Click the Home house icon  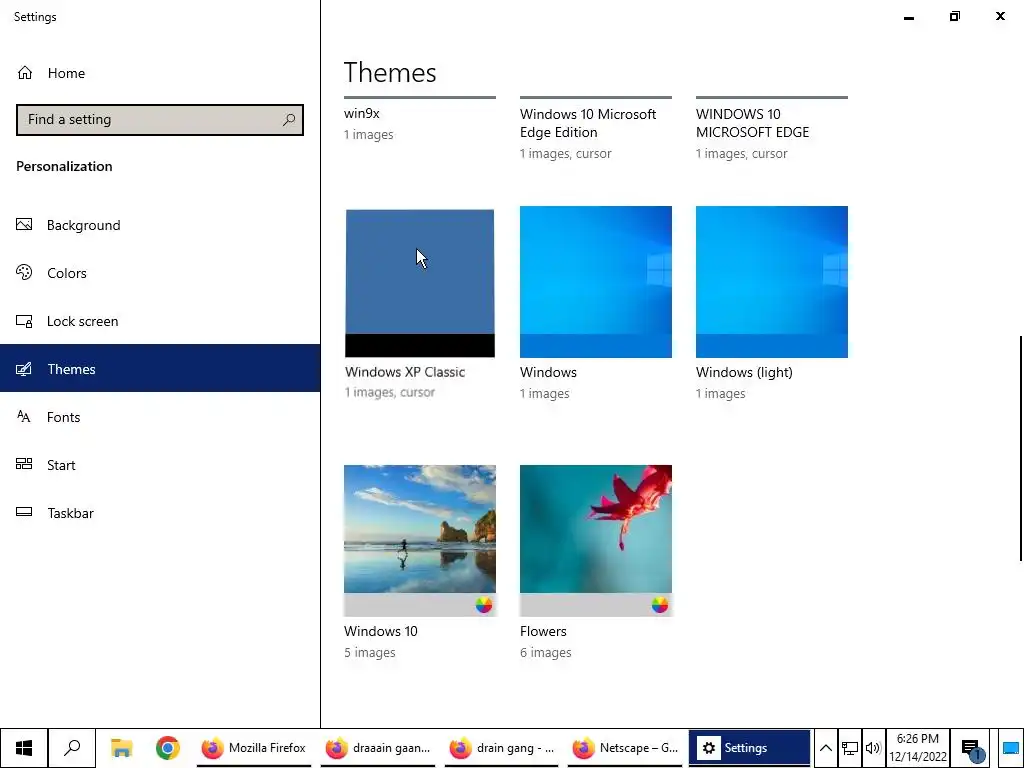tap(25, 72)
